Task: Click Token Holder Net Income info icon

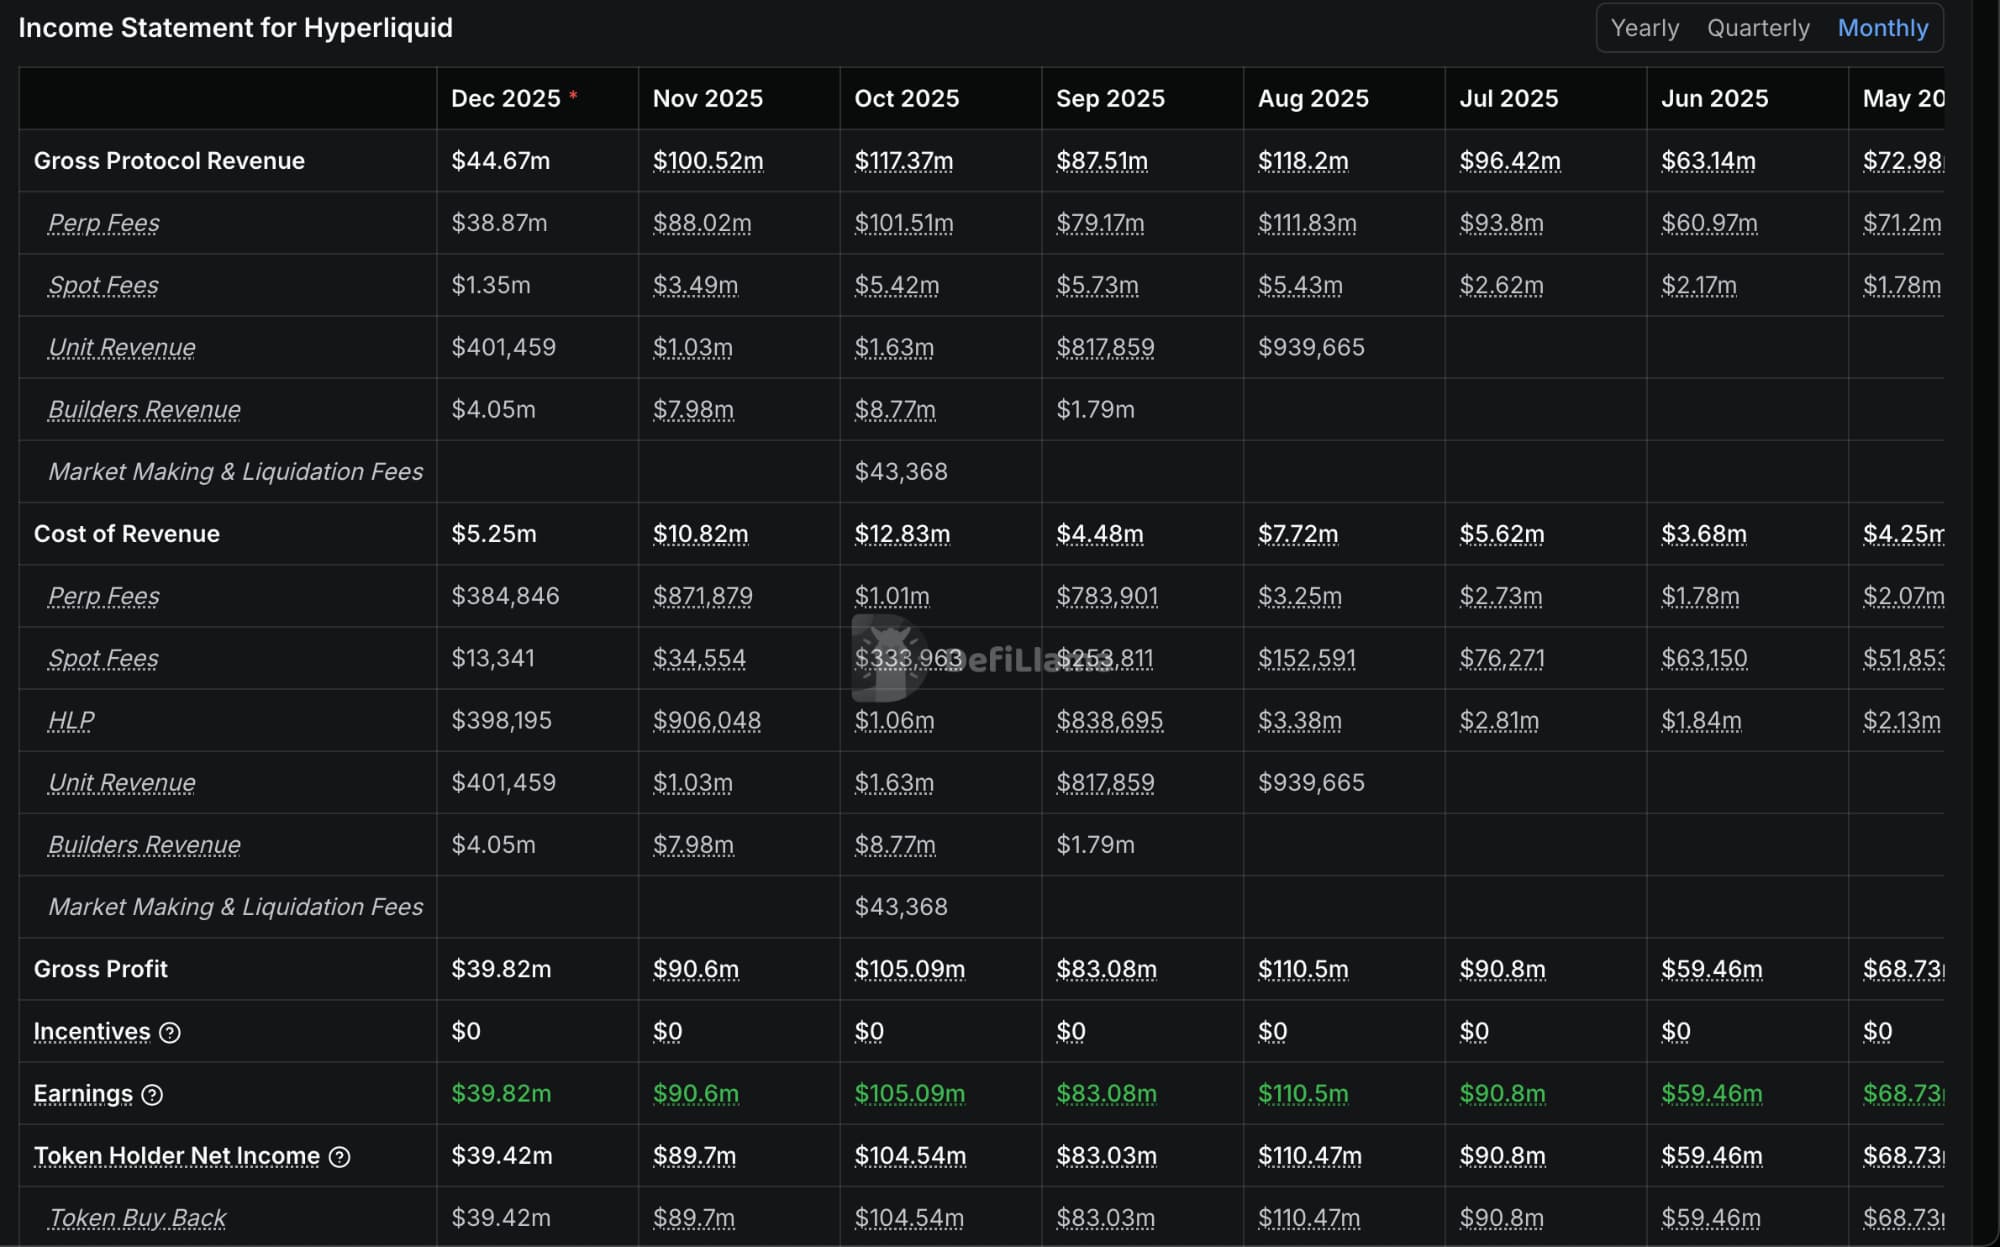Action: (340, 1156)
